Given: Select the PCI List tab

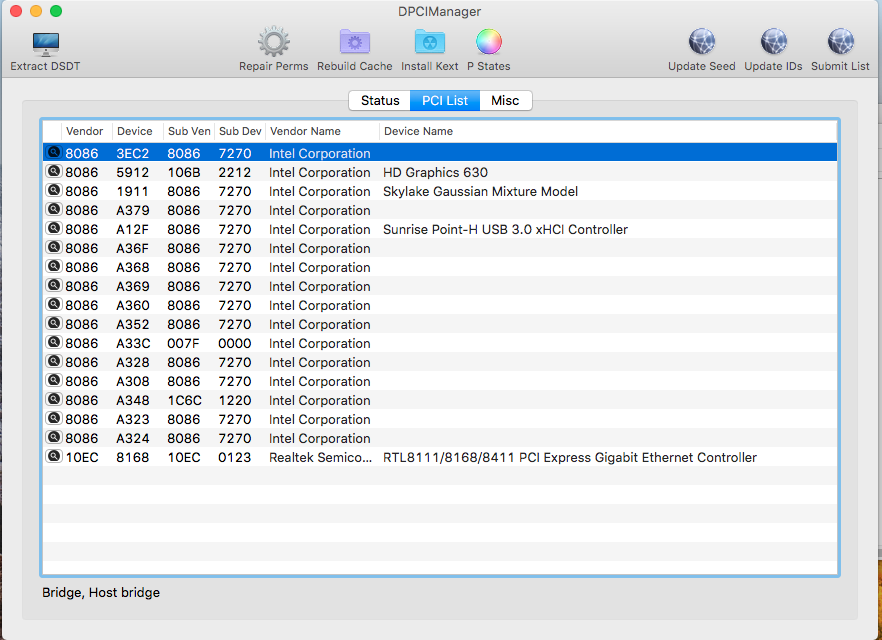Looking at the screenshot, I should pos(445,101).
